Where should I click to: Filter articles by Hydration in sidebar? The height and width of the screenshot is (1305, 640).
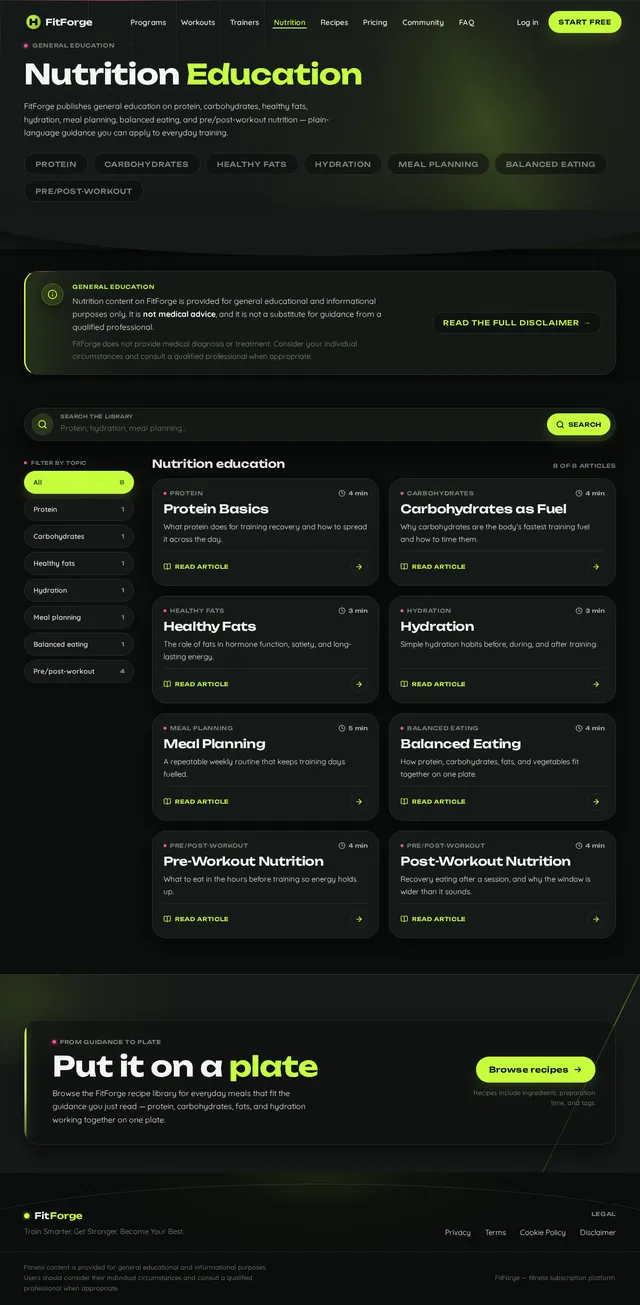(79, 590)
